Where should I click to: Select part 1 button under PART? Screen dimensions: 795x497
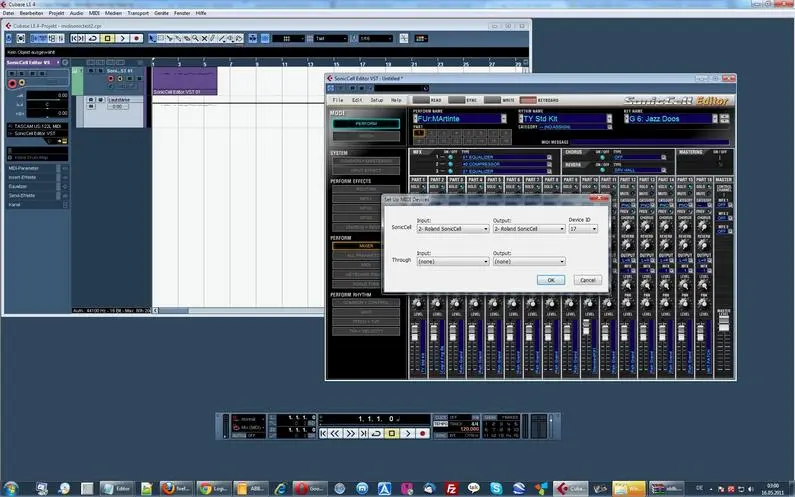tap(419, 133)
